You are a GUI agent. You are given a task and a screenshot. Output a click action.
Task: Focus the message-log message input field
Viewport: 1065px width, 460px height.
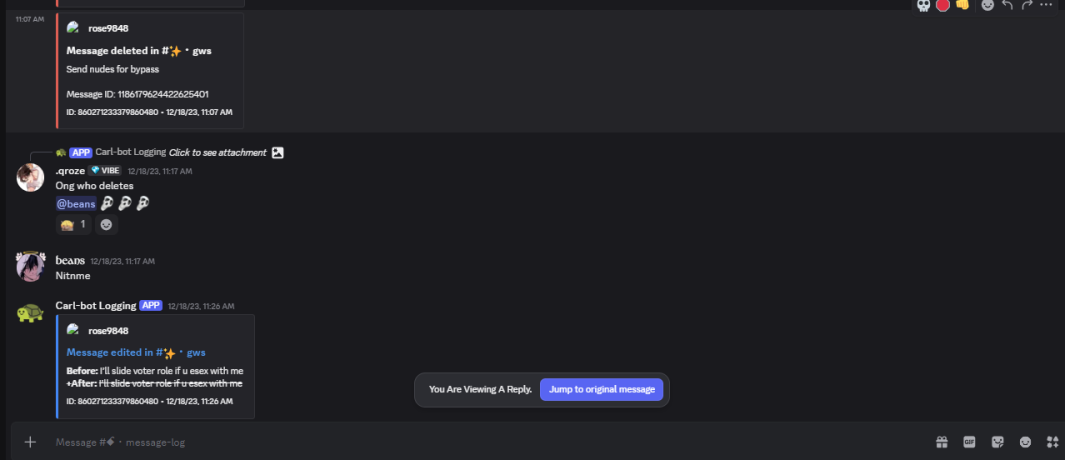(x=475, y=442)
